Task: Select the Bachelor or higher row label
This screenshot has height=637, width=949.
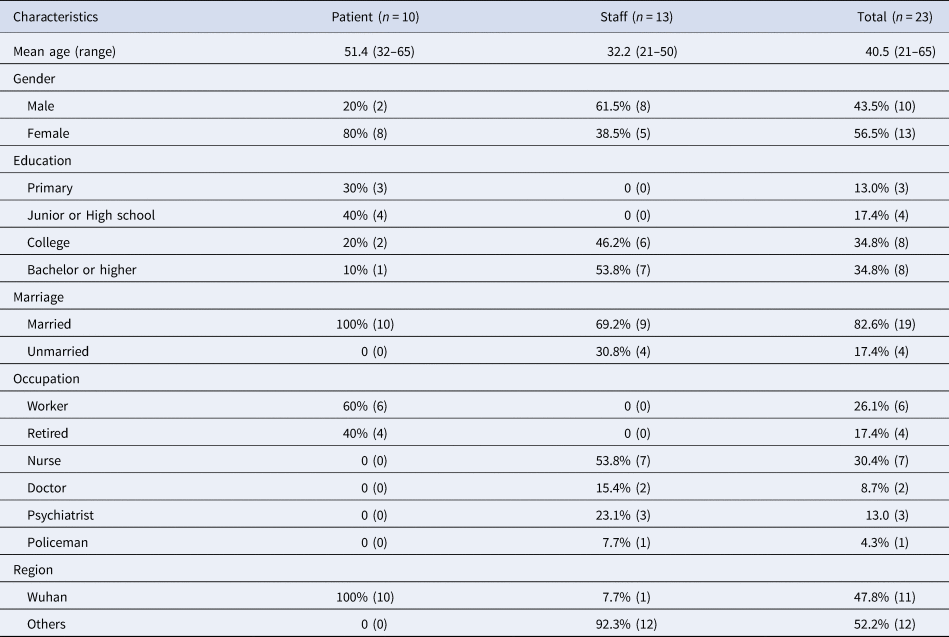Action: click(84, 270)
